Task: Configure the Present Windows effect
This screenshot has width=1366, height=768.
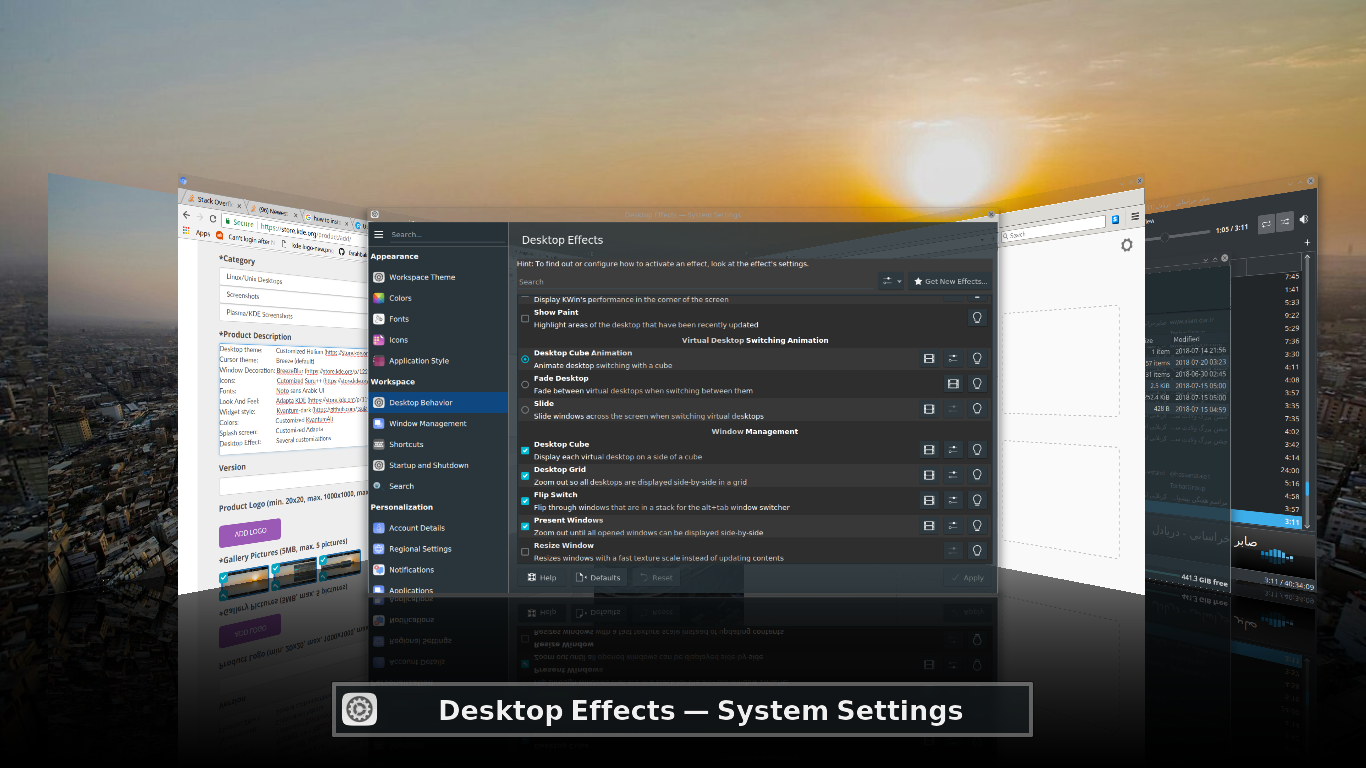Action: [953, 526]
